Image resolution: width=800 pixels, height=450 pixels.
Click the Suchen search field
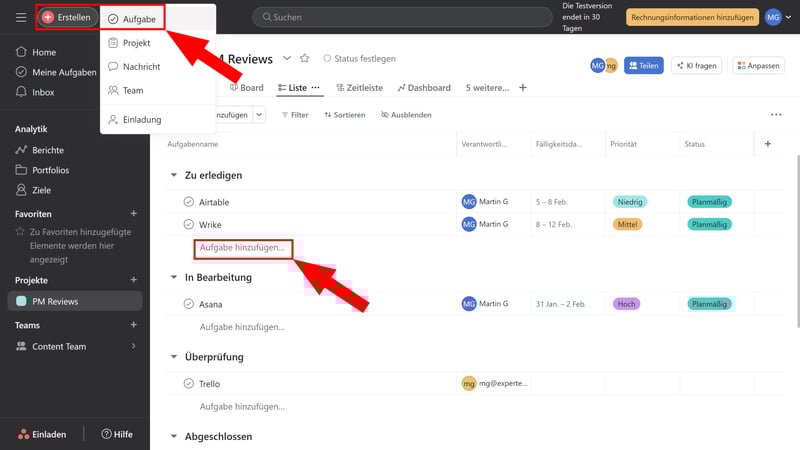tap(402, 17)
